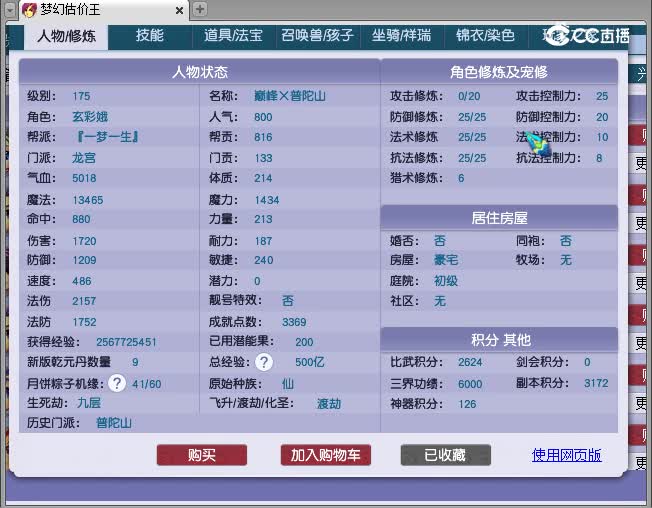Click the help icon beside 总经验
652x508 pixels.
(x=264, y=362)
